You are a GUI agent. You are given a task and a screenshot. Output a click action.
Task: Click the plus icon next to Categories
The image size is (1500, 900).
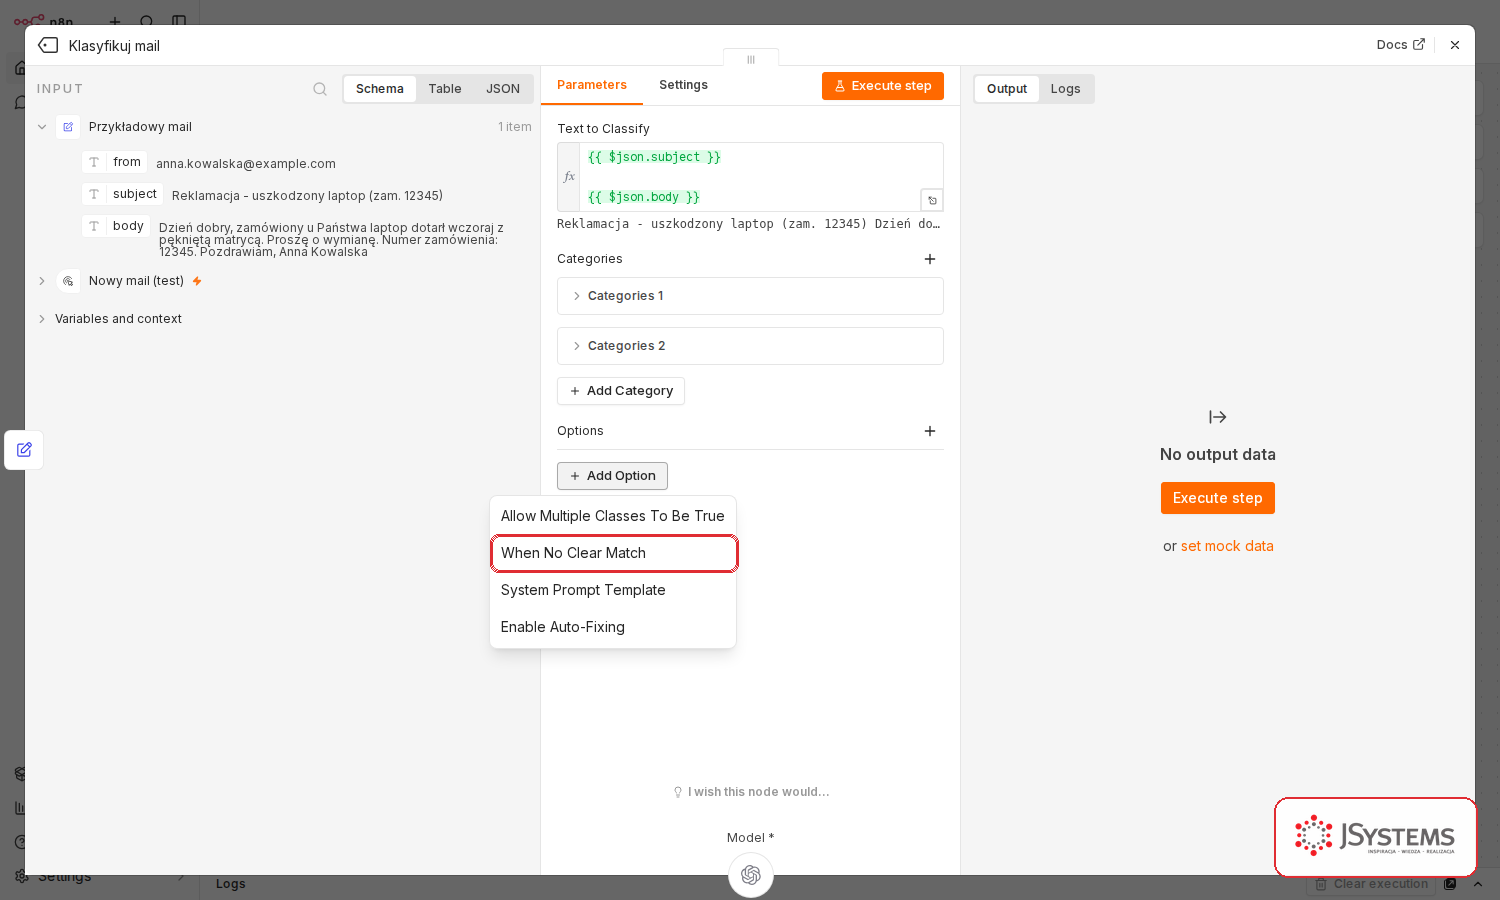(930, 259)
